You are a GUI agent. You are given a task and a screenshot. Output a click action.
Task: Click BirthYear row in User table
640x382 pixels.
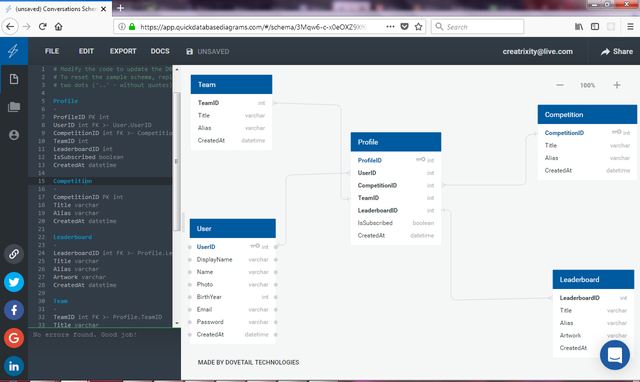click(x=233, y=297)
